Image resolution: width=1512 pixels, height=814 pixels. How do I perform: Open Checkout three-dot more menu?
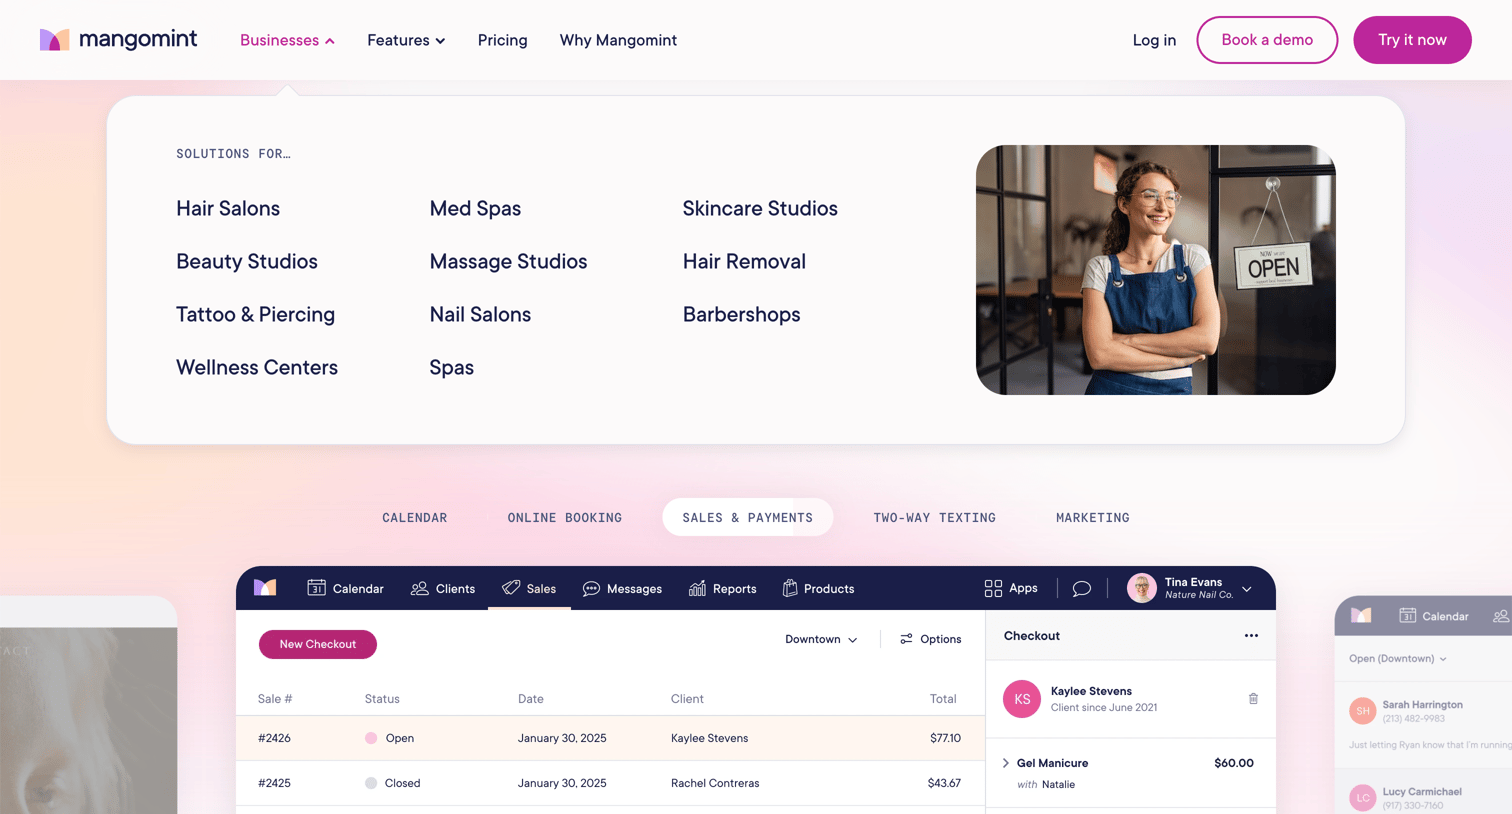point(1251,636)
